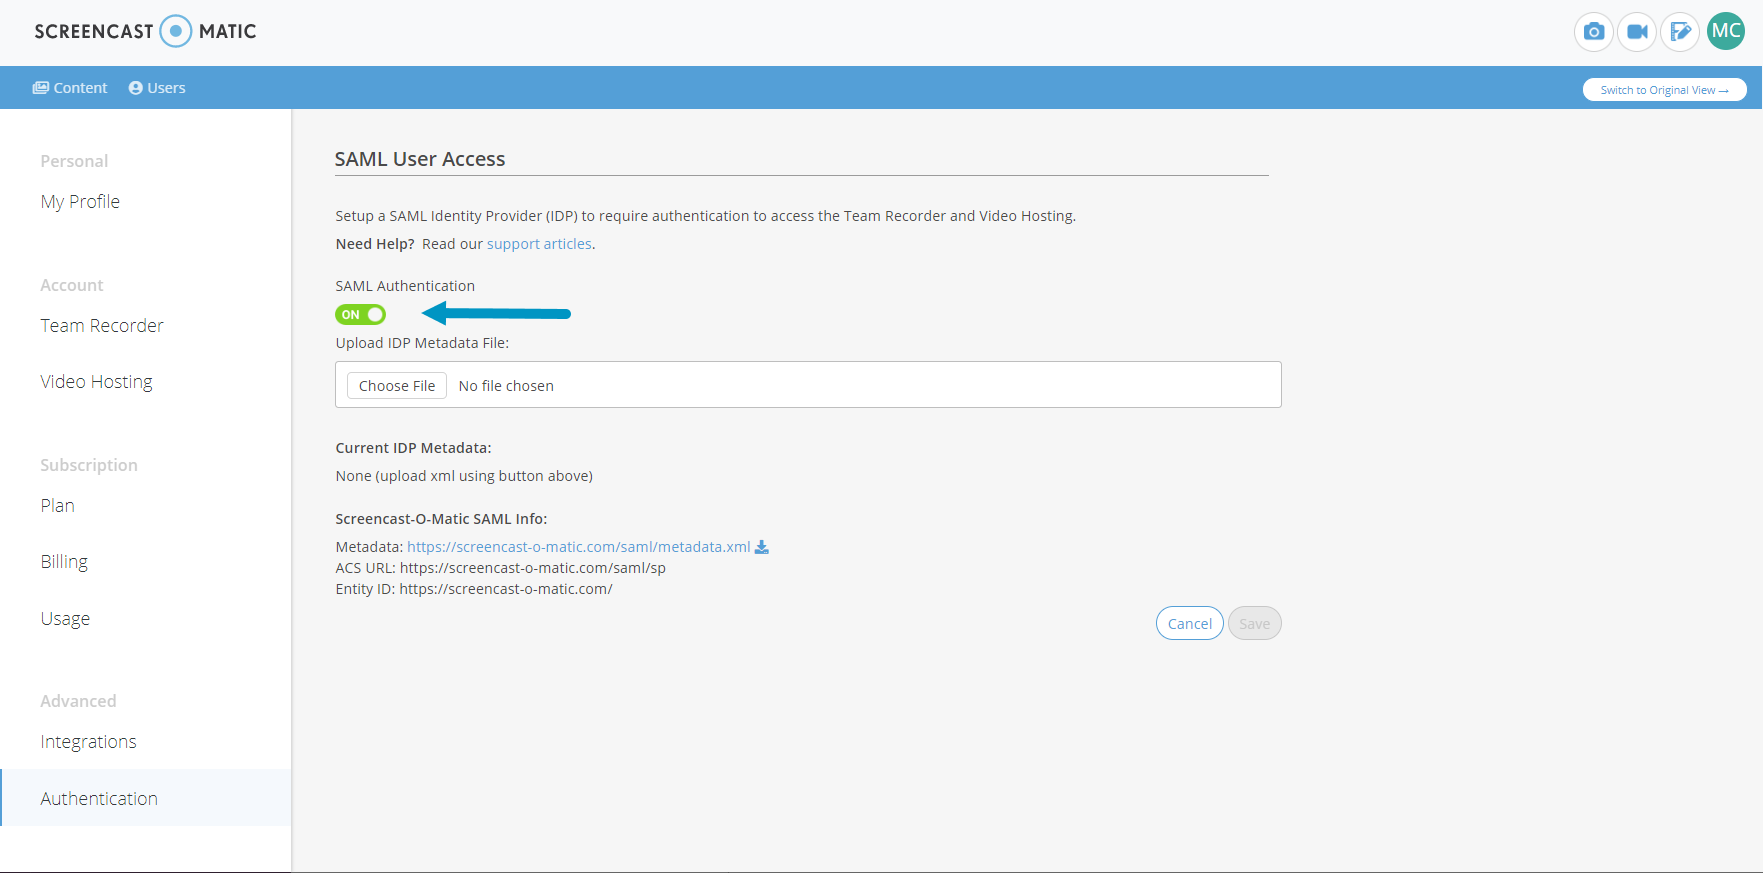Select the Plan menu item
Image resolution: width=1763 pixels, height=873 pixels.
click(x=58, y=506)
